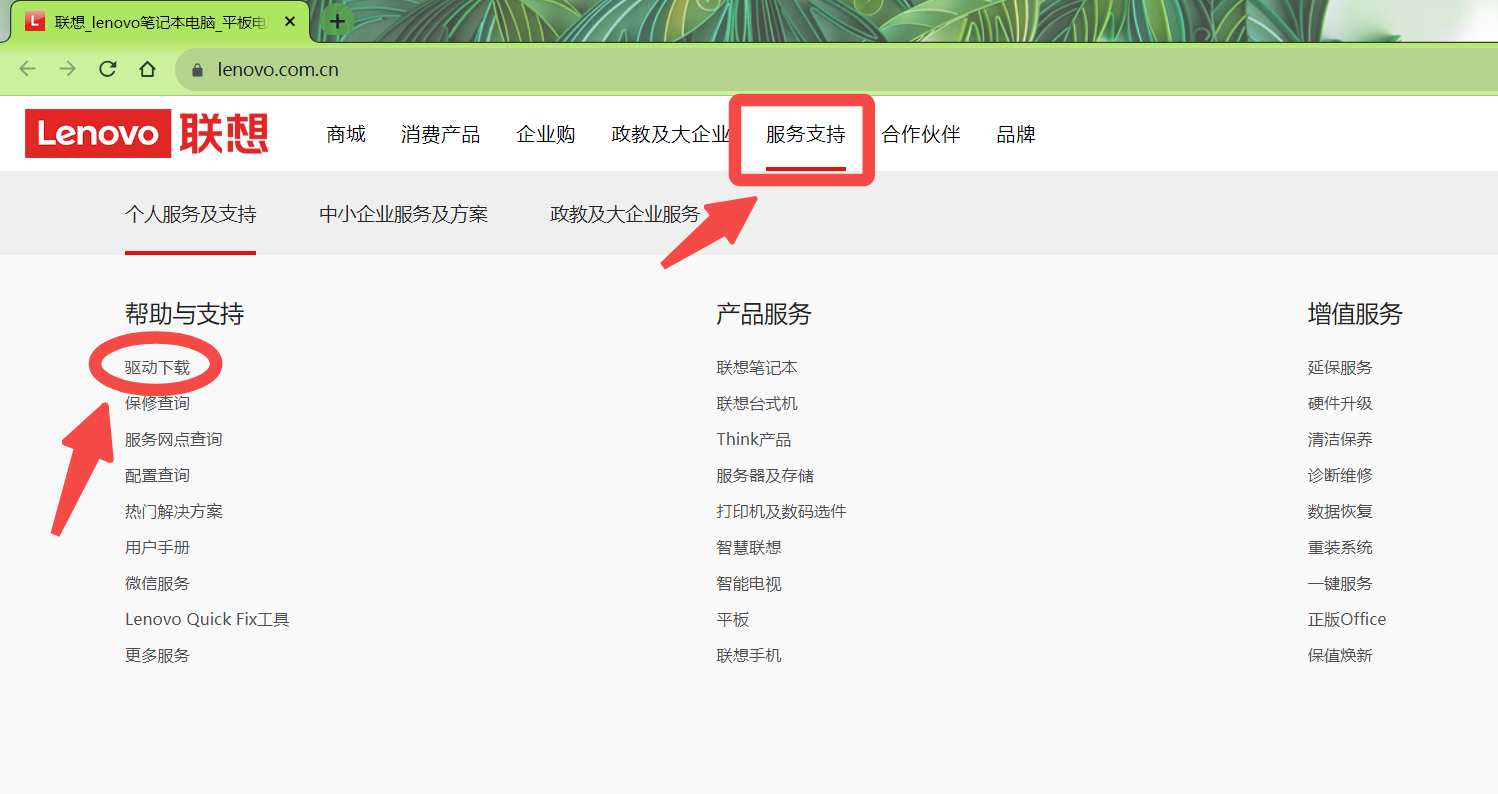Open the 延保服务 link
The width and height of the screenshot is (1498, 794).
point(1339,367)
